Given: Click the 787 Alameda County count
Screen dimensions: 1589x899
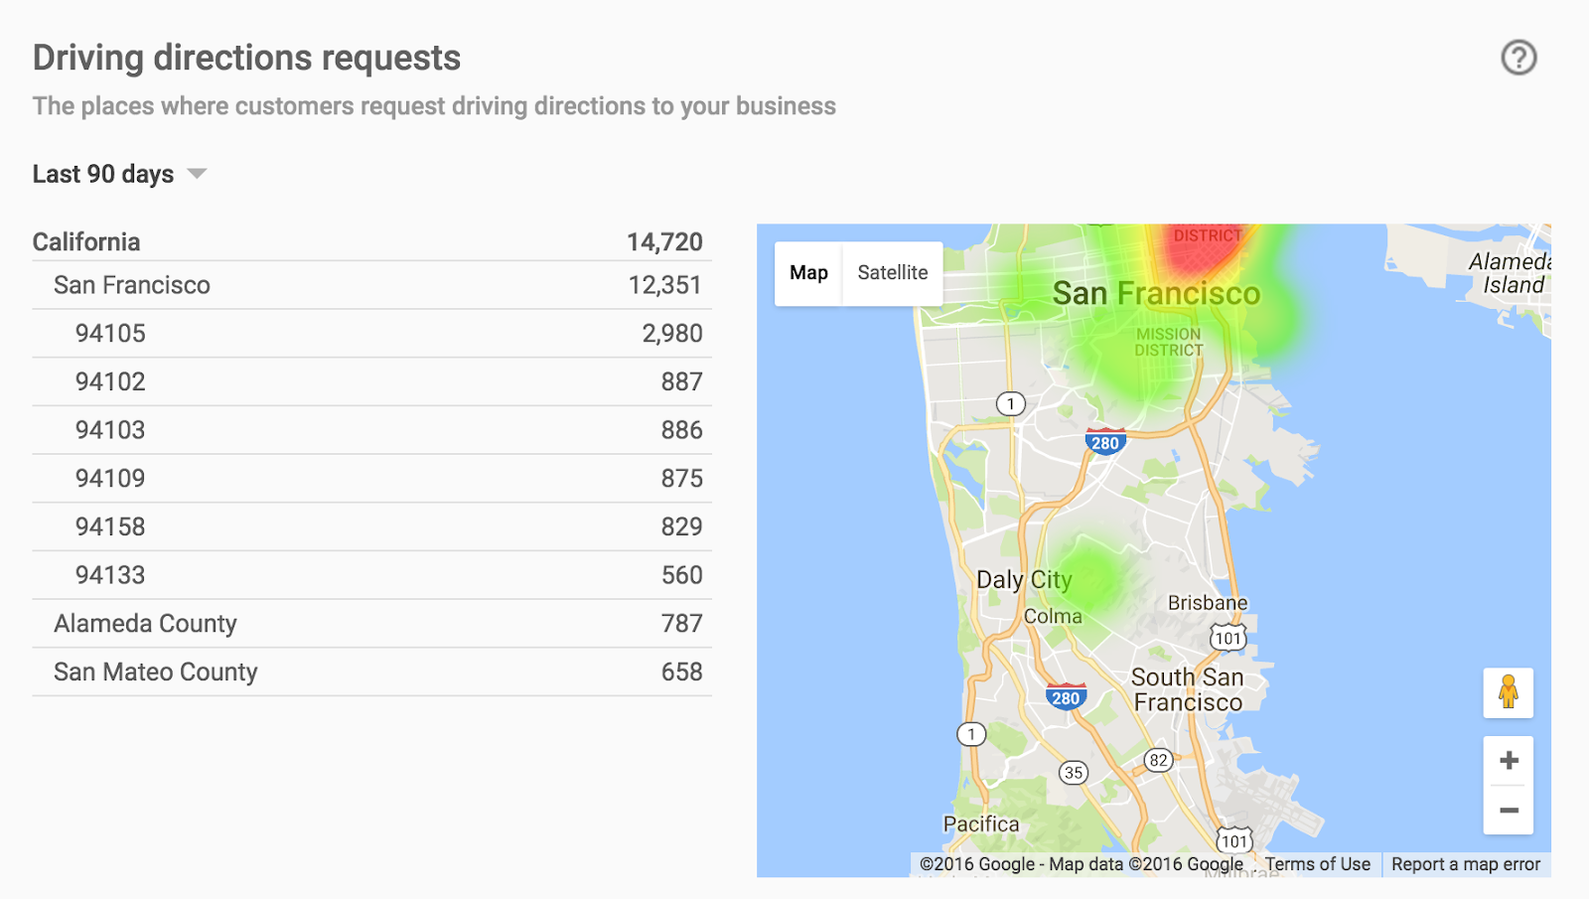Looking at the screenshot, I should click(x=681, y=624).
